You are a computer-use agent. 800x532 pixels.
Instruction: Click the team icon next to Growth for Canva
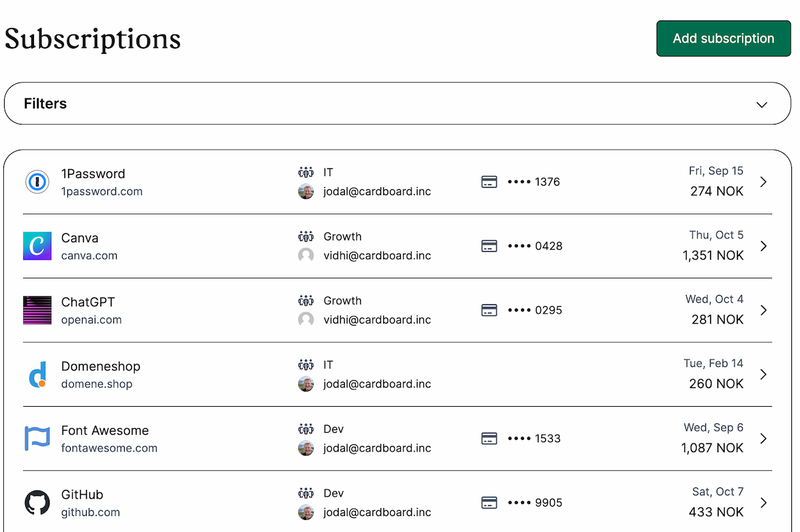306,237
